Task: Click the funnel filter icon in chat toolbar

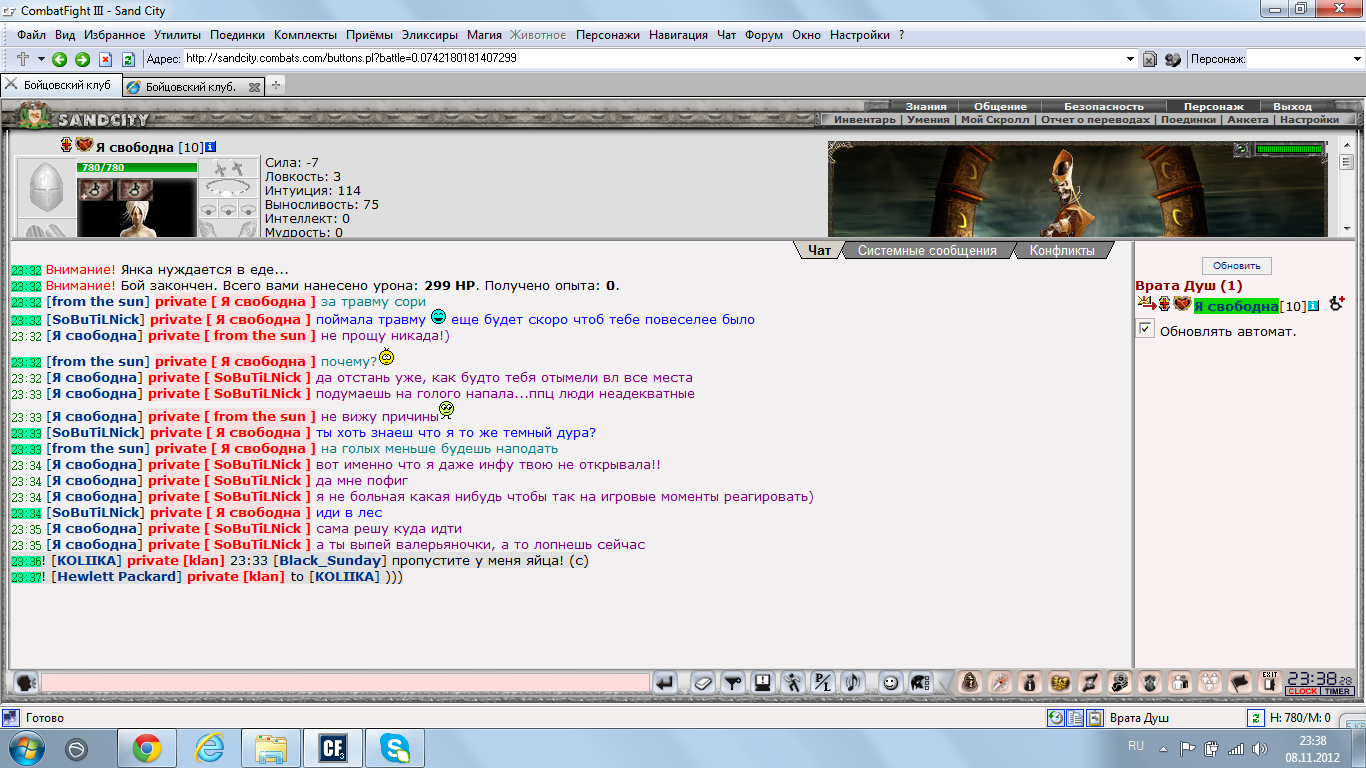Action: coord(734,683)
